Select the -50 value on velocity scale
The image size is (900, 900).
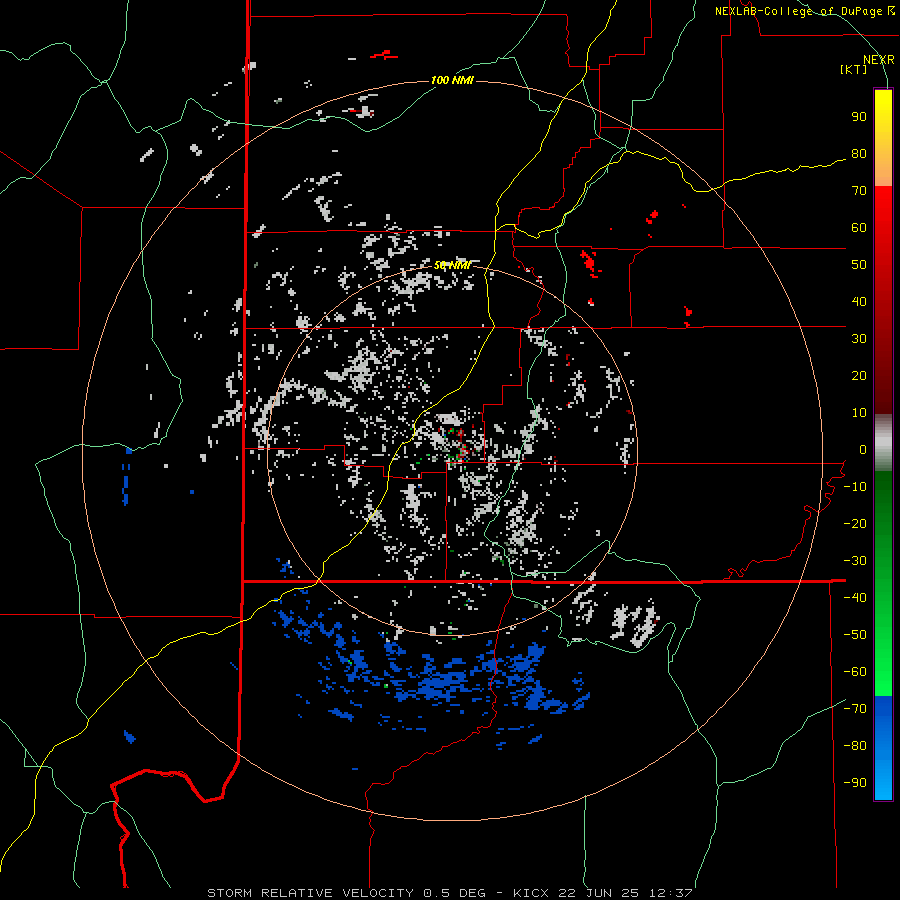pos(855,634)
